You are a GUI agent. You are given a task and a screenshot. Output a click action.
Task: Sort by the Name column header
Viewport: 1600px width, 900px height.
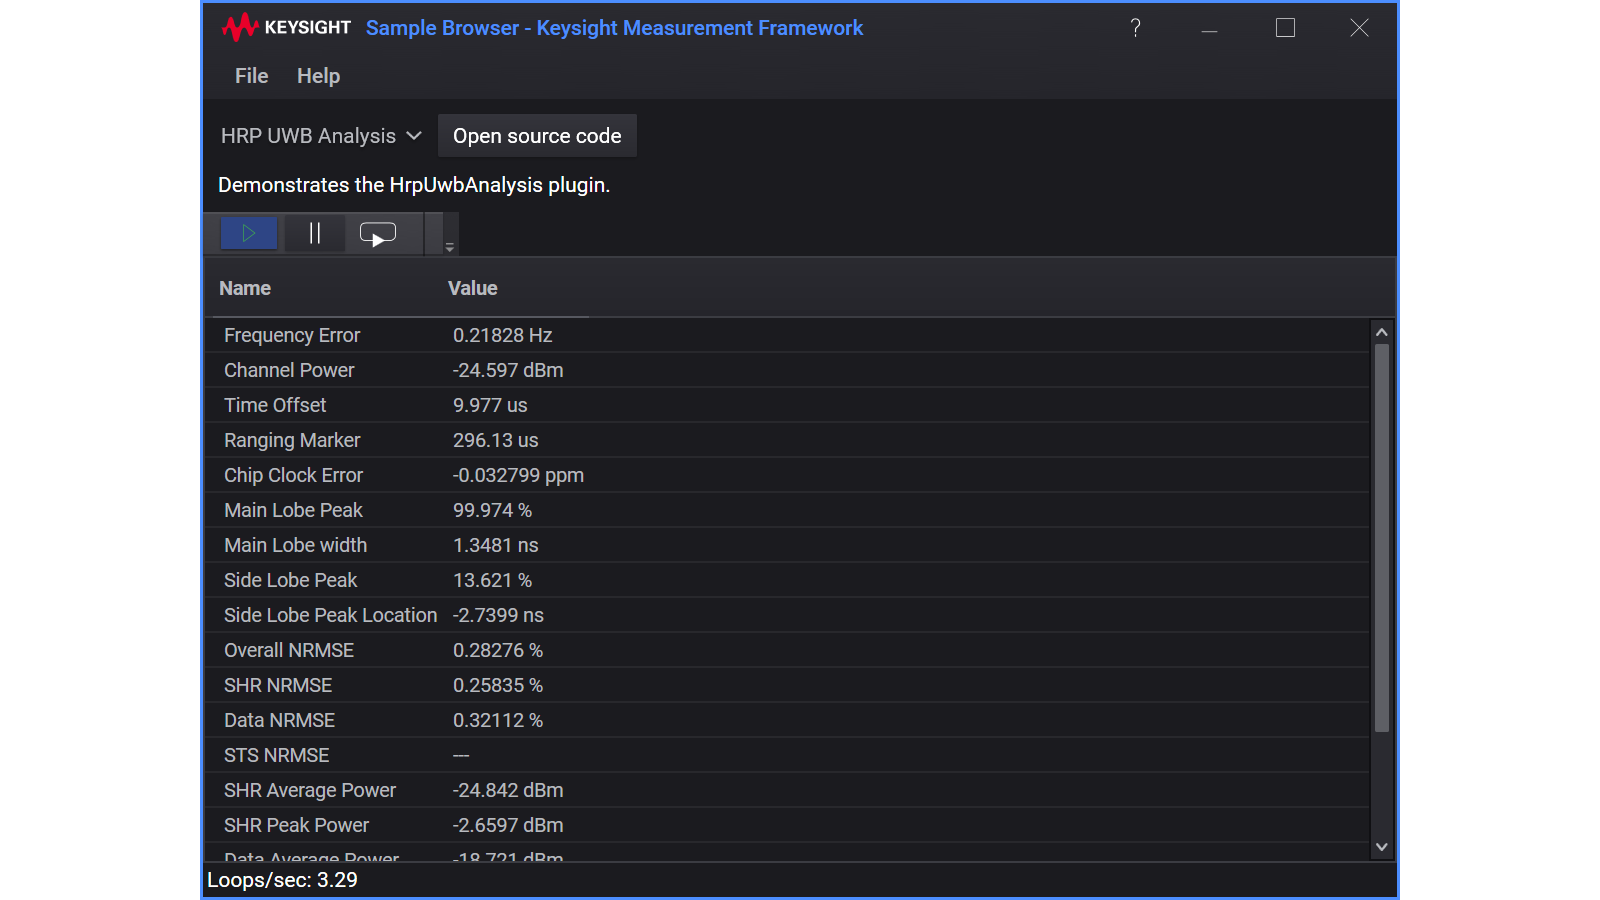(245, 288)
